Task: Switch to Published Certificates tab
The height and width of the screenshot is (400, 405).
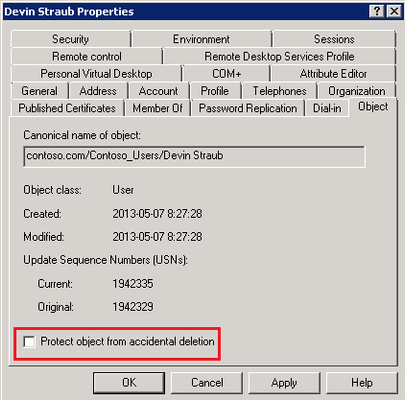Action: [67, 108]
